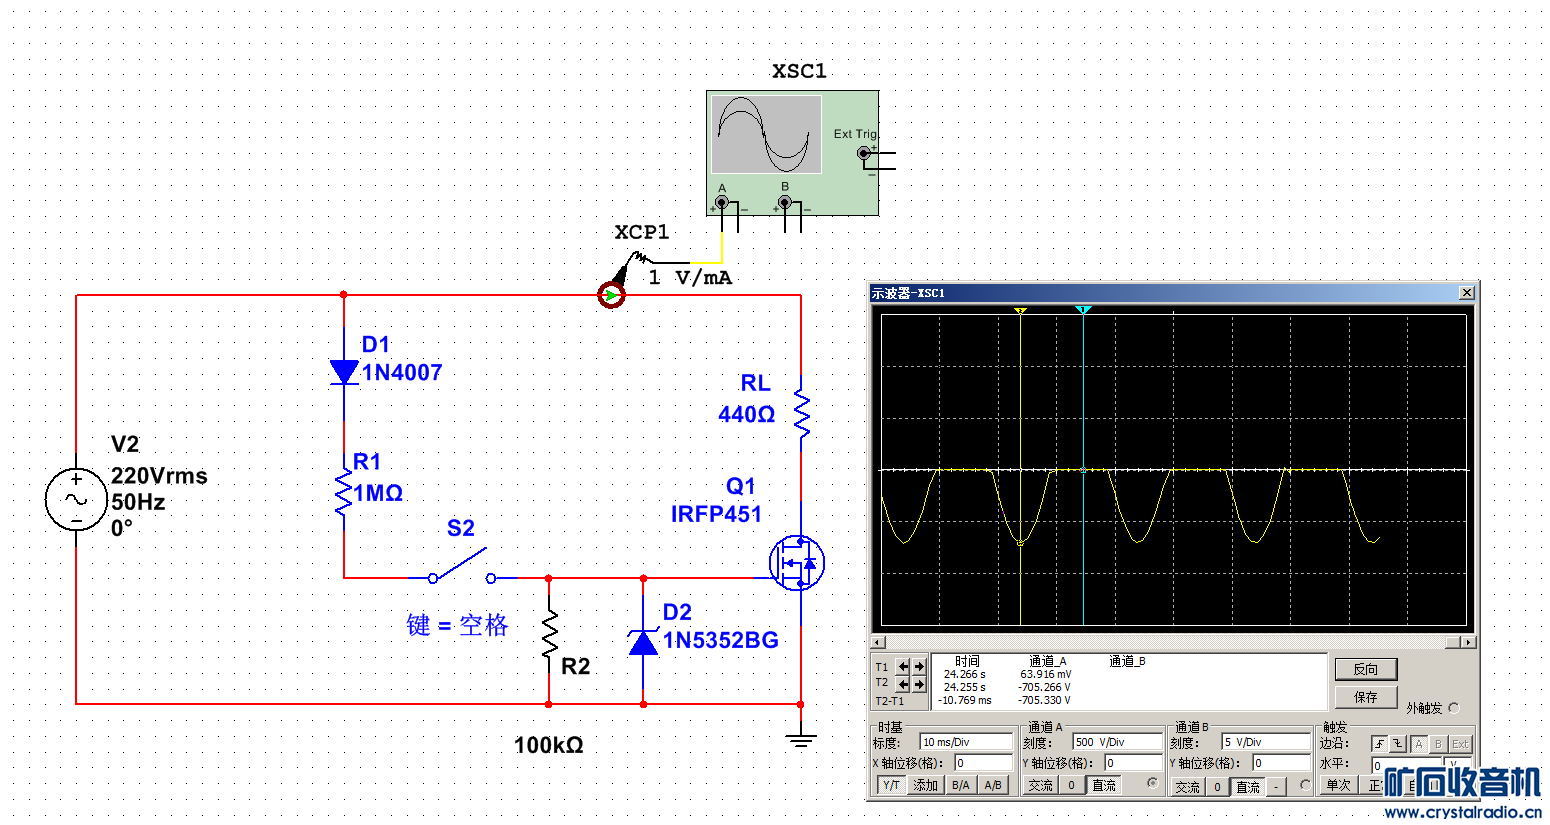The image size is (1550, 825).
Task: Move cursor T2 left with arrow
Action: click(903, 684)
